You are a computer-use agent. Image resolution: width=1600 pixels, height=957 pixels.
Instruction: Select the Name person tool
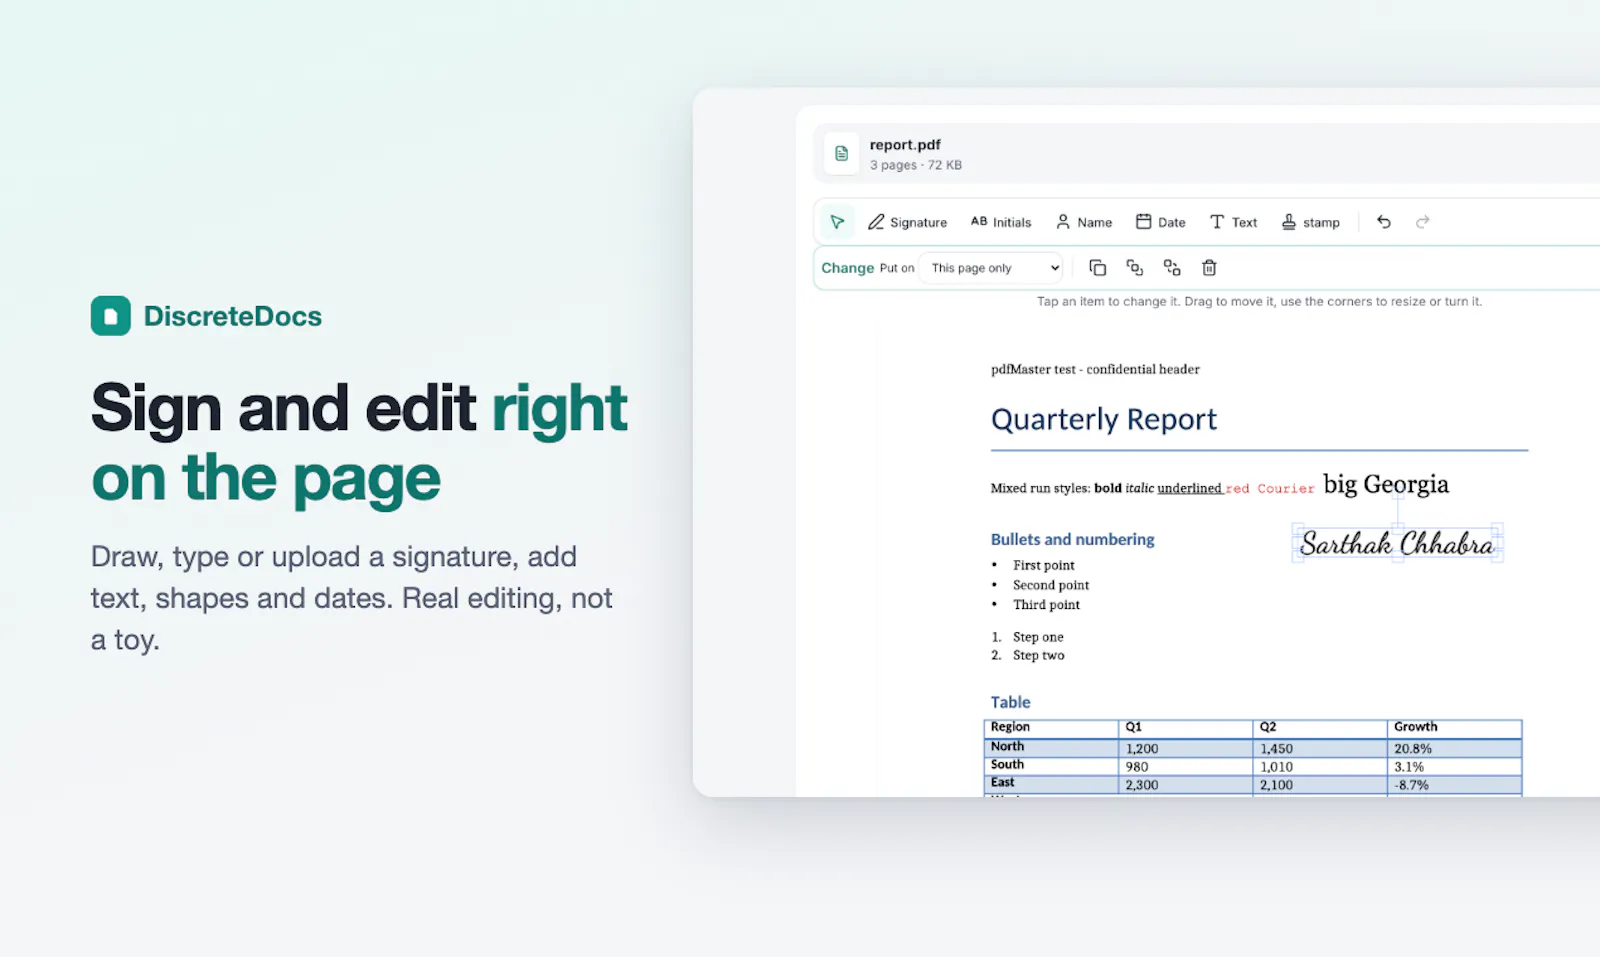click(x=1084, y=222)
